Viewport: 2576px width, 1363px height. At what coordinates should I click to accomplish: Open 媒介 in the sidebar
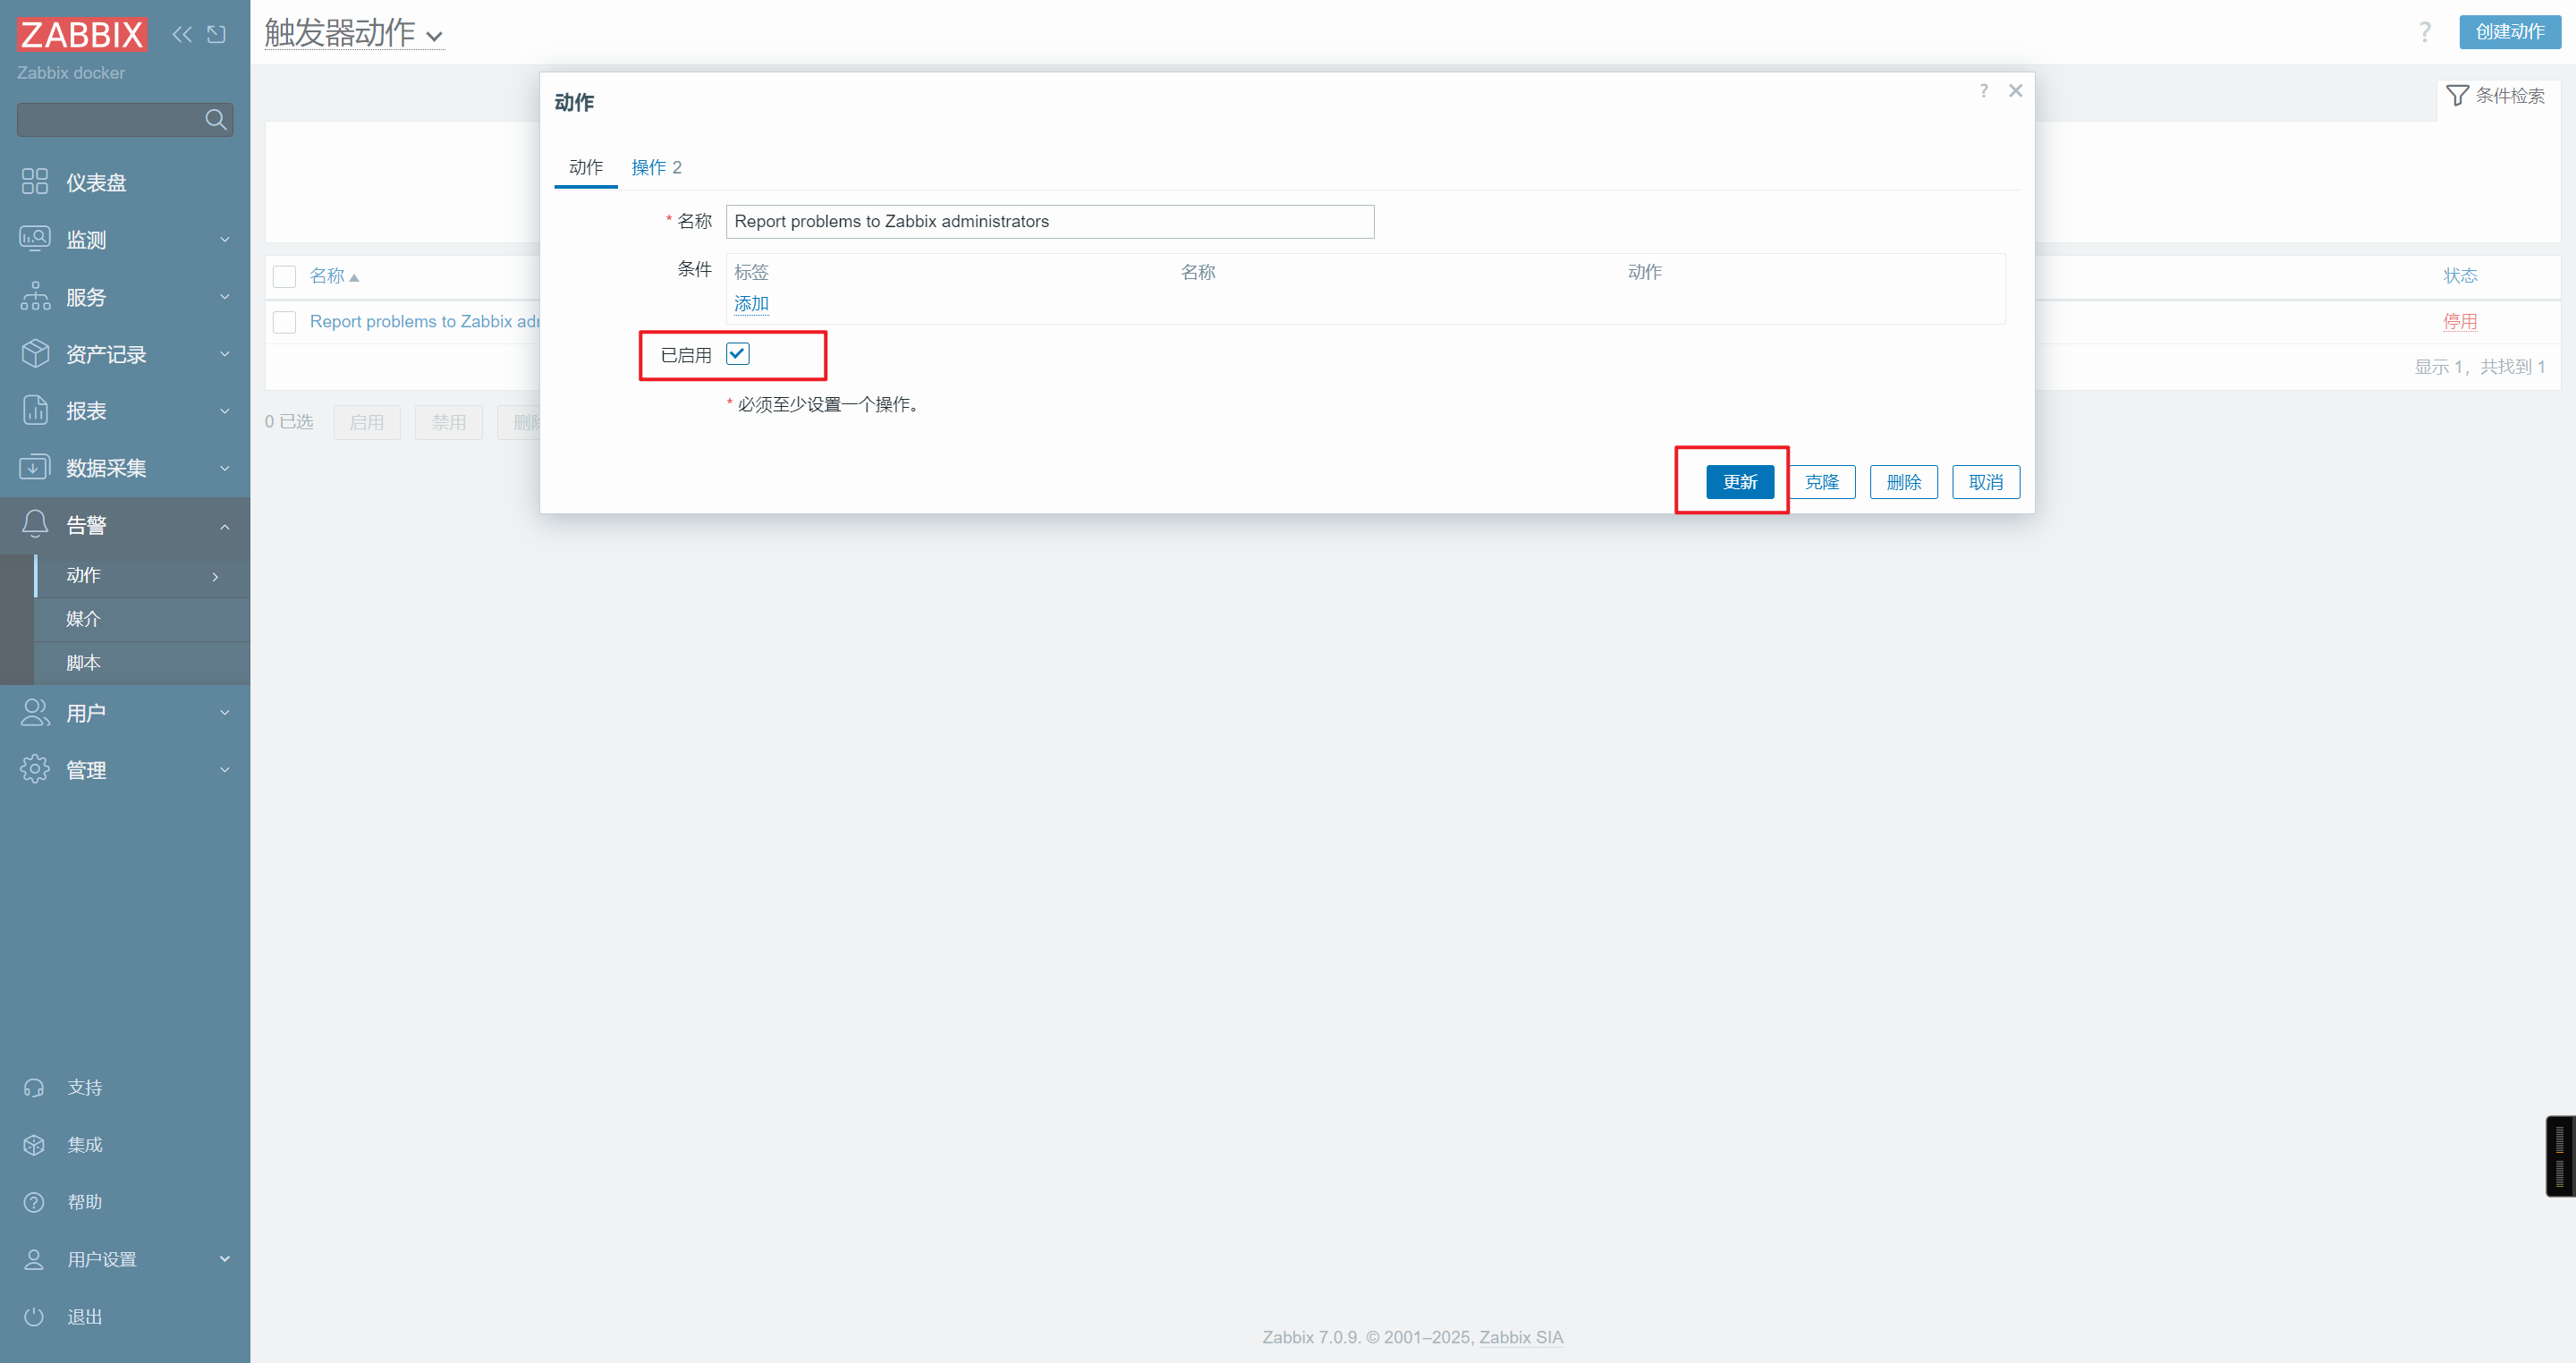(84, 619)
